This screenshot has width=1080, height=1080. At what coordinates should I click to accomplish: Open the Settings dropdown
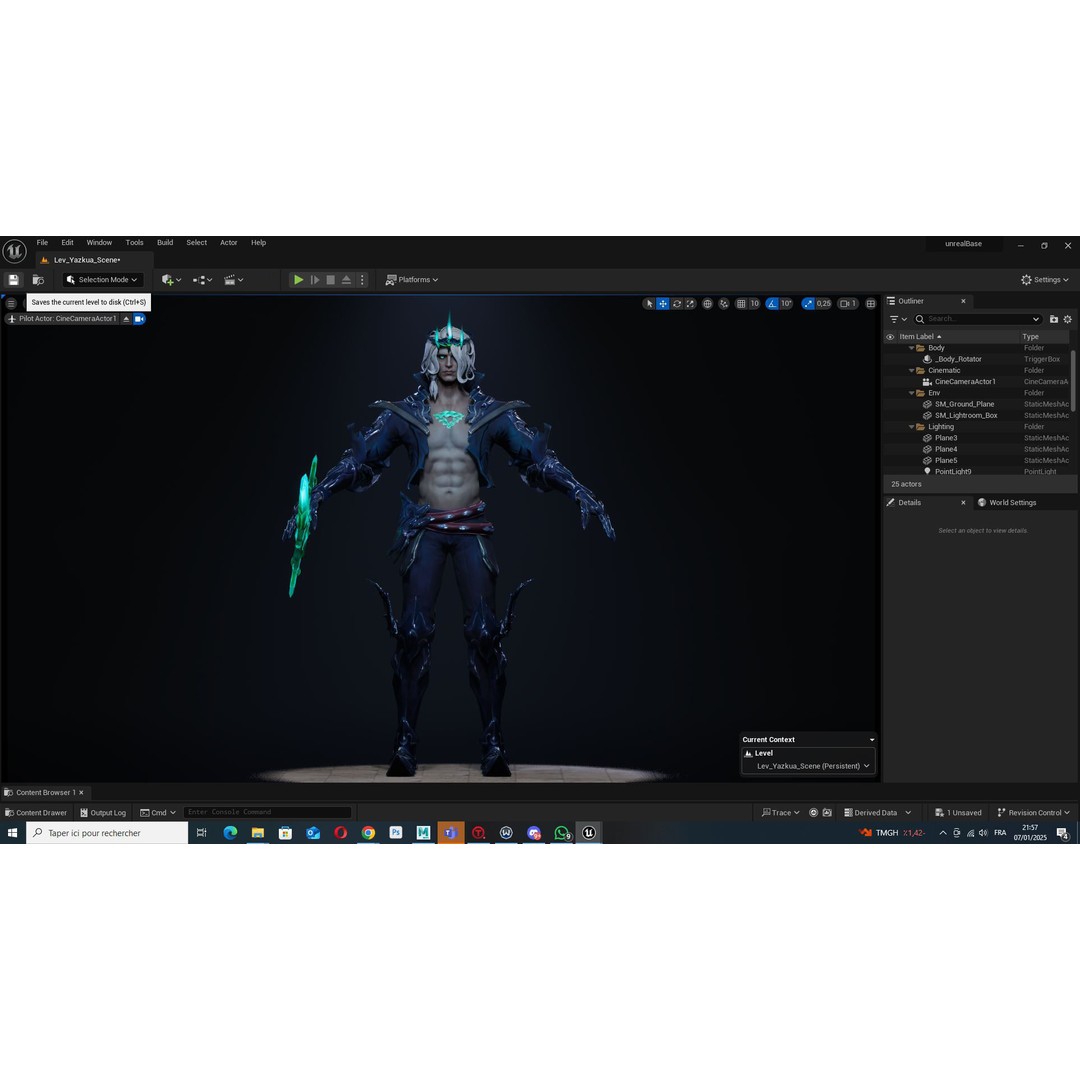pos(1045,280)
